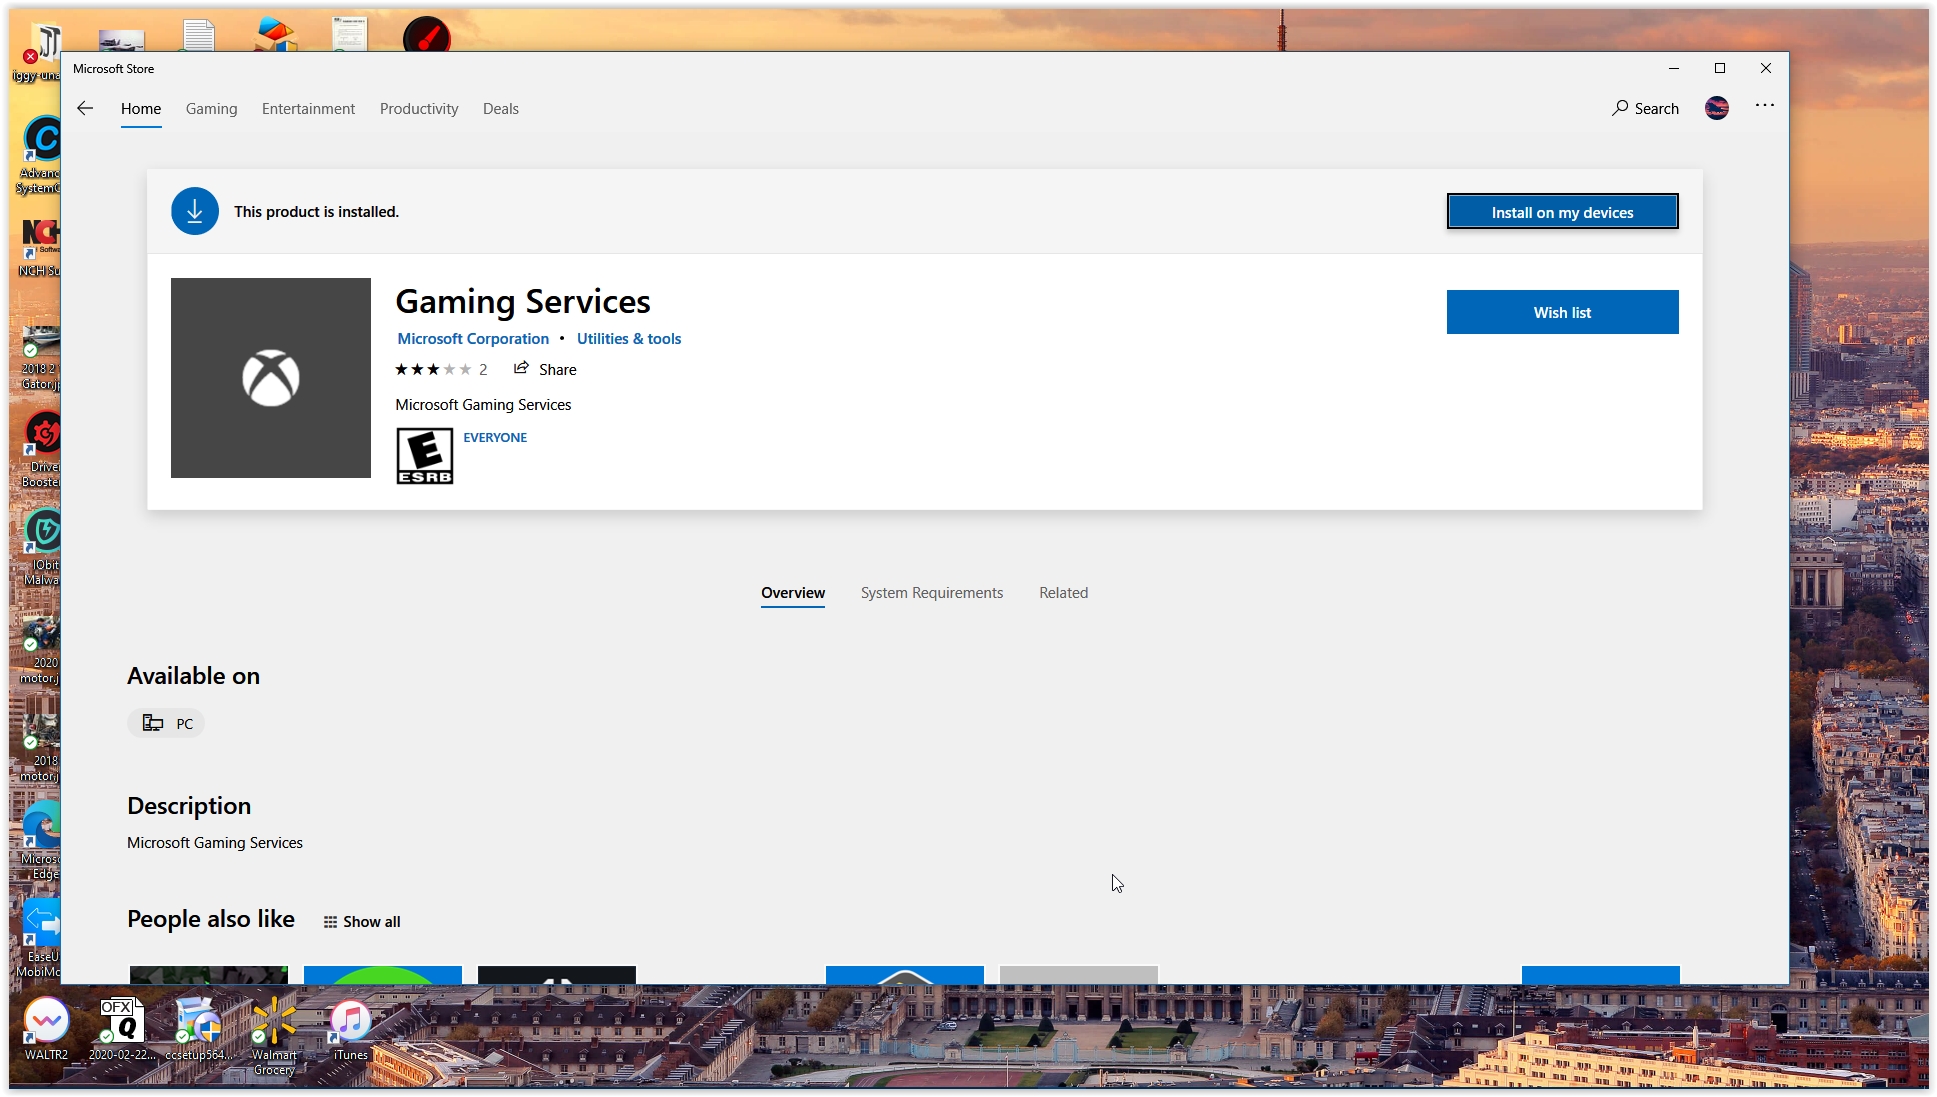Open the Utilities & tools category link

[629, 338]
